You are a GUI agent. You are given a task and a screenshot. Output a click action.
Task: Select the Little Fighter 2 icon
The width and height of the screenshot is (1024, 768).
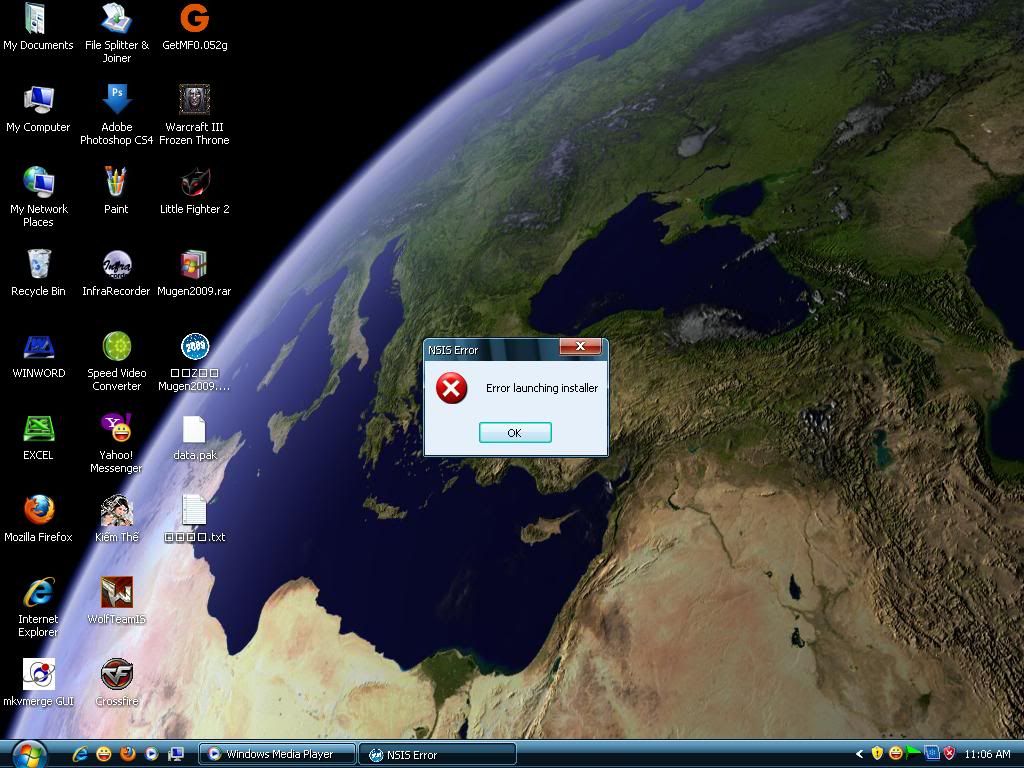[195, 191]
